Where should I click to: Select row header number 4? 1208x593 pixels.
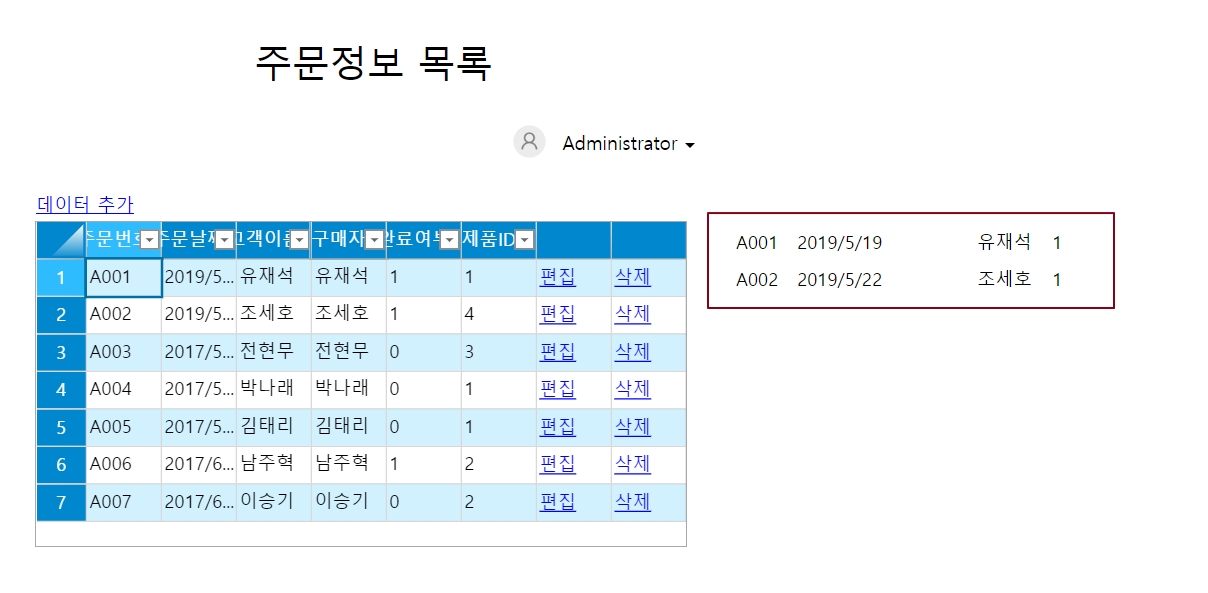61,389
